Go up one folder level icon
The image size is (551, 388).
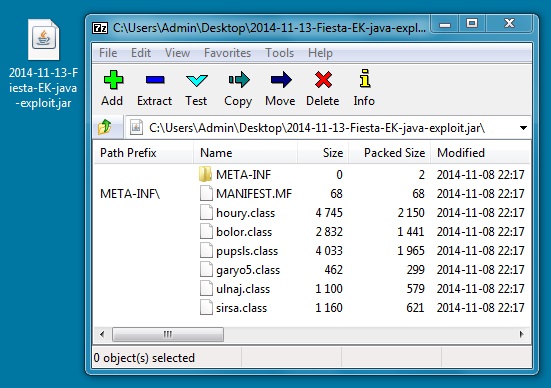point(105,127)
